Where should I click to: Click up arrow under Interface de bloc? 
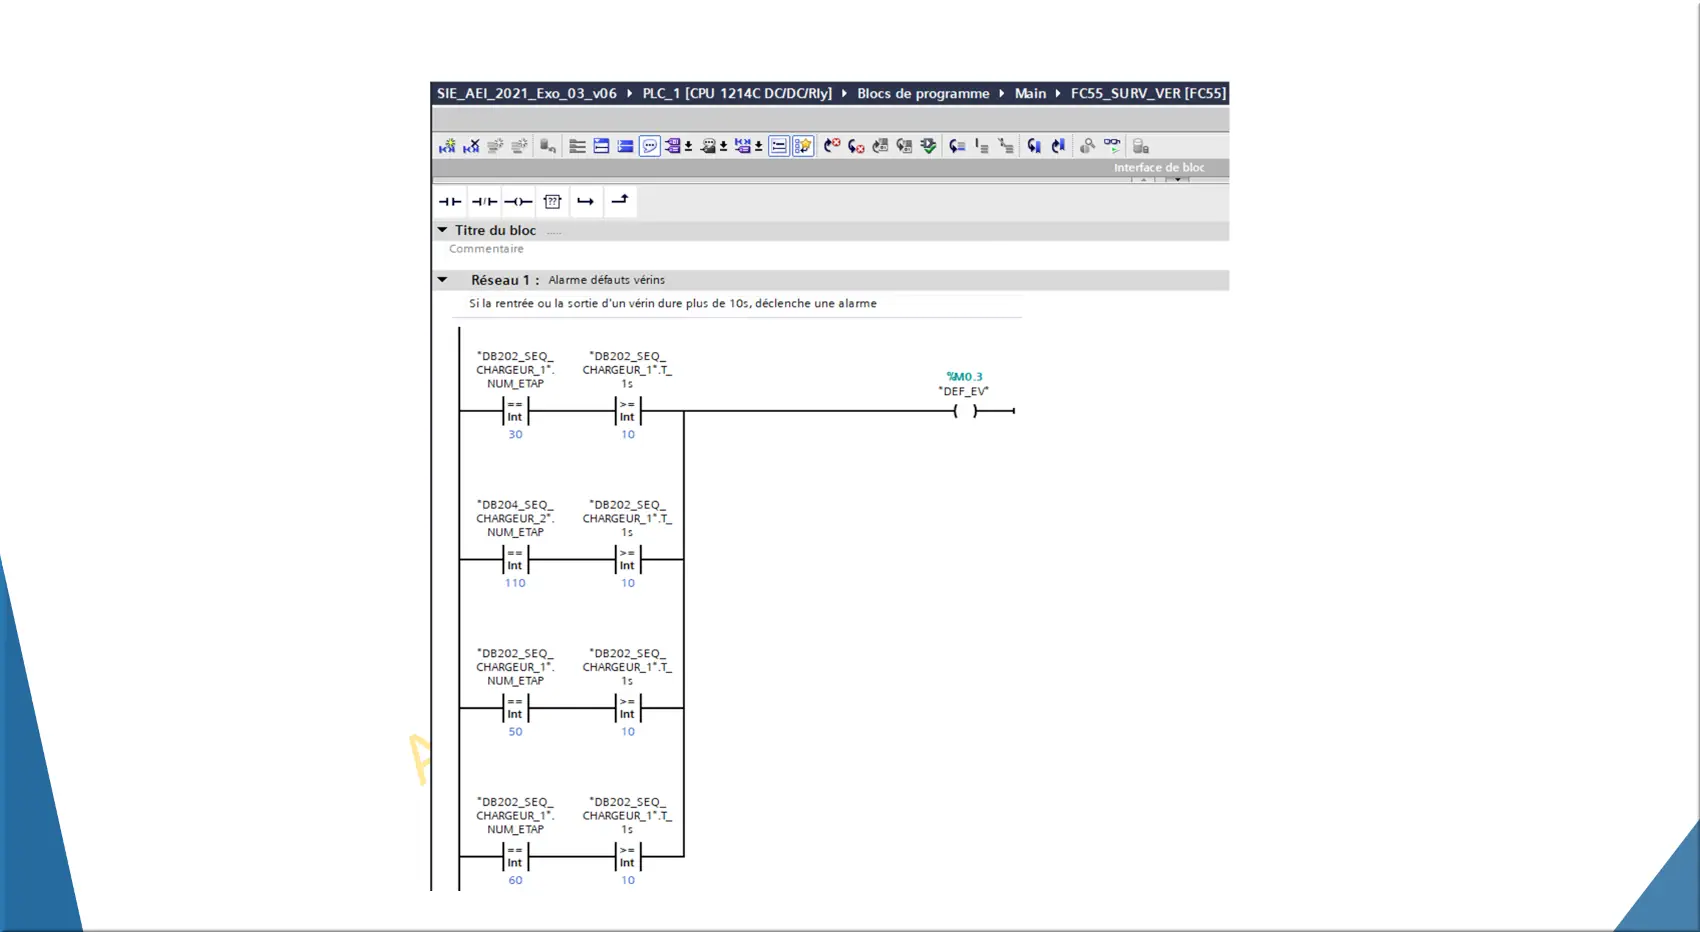(1144, 179)
